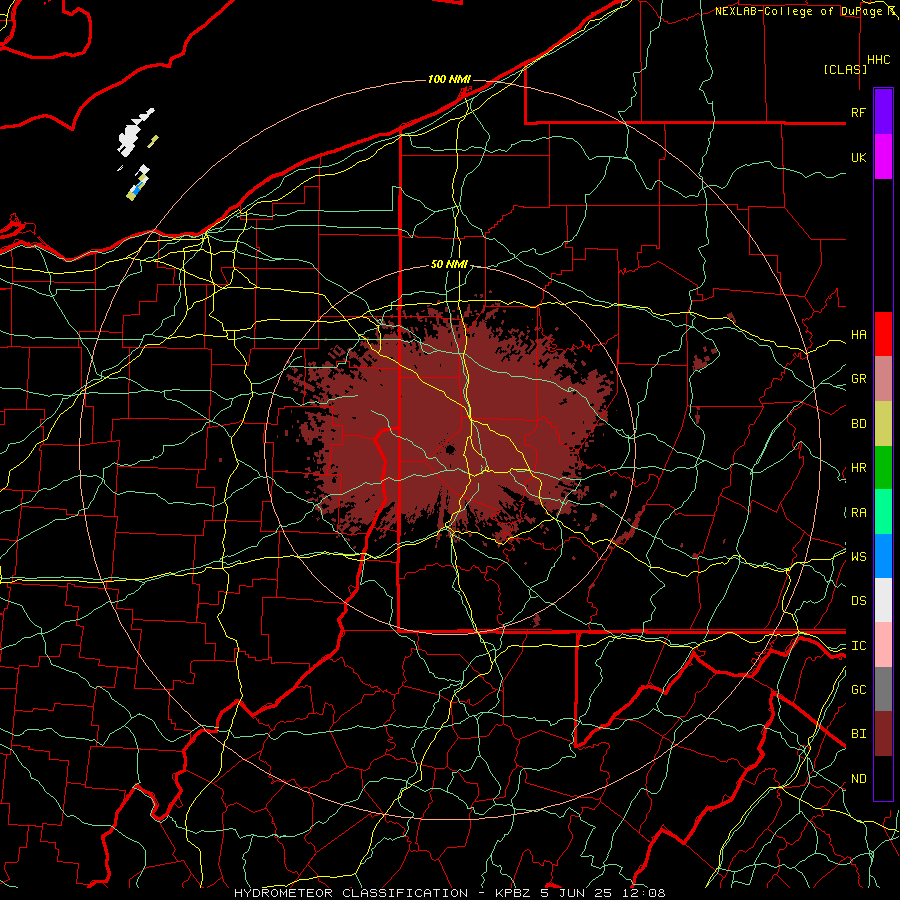
Task: Click the "HHC" product code text
Action: (x=879, y=60)
